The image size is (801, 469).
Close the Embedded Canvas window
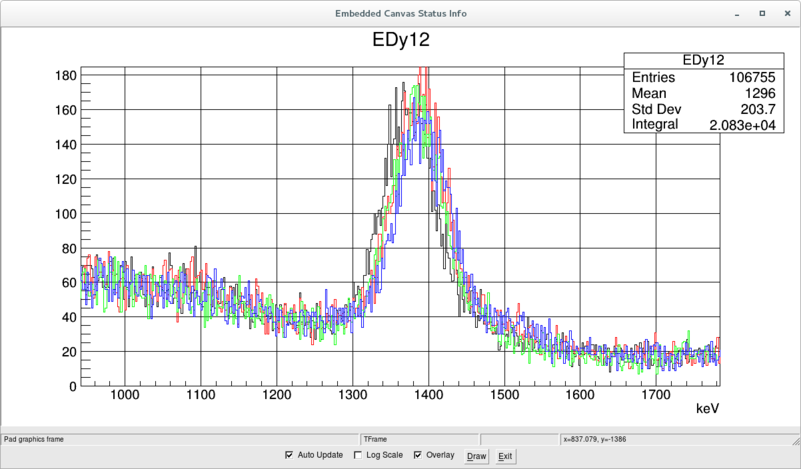point(785,13)
